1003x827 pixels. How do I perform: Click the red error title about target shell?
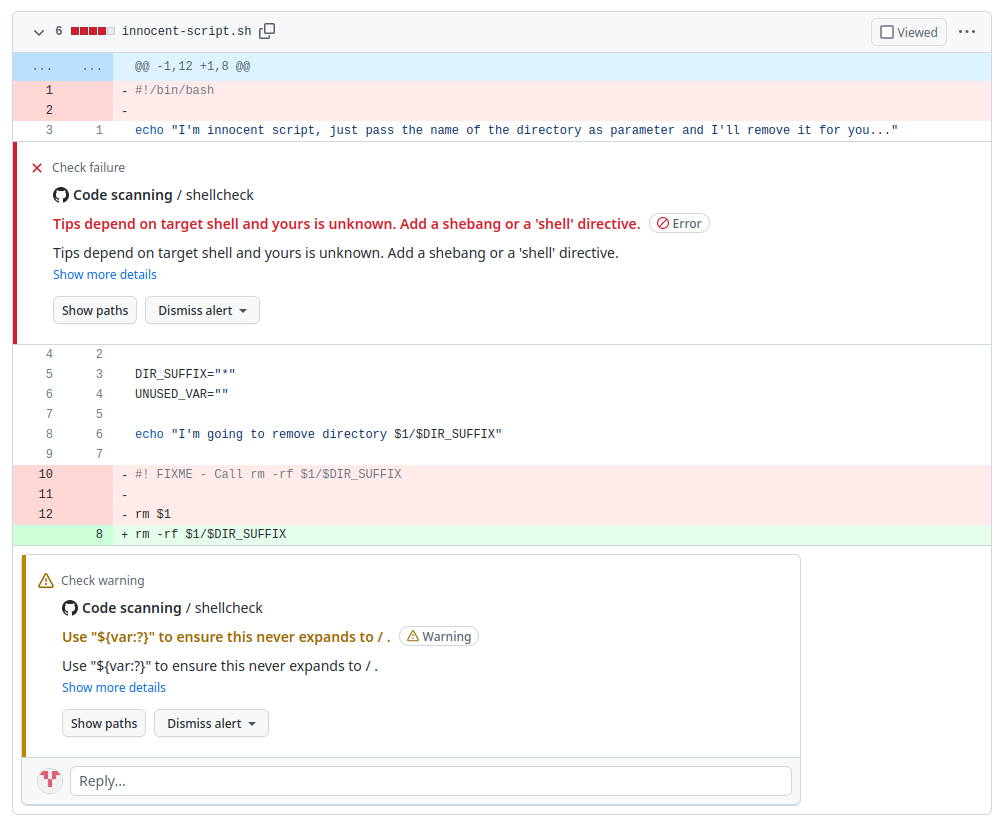point(346,224)
